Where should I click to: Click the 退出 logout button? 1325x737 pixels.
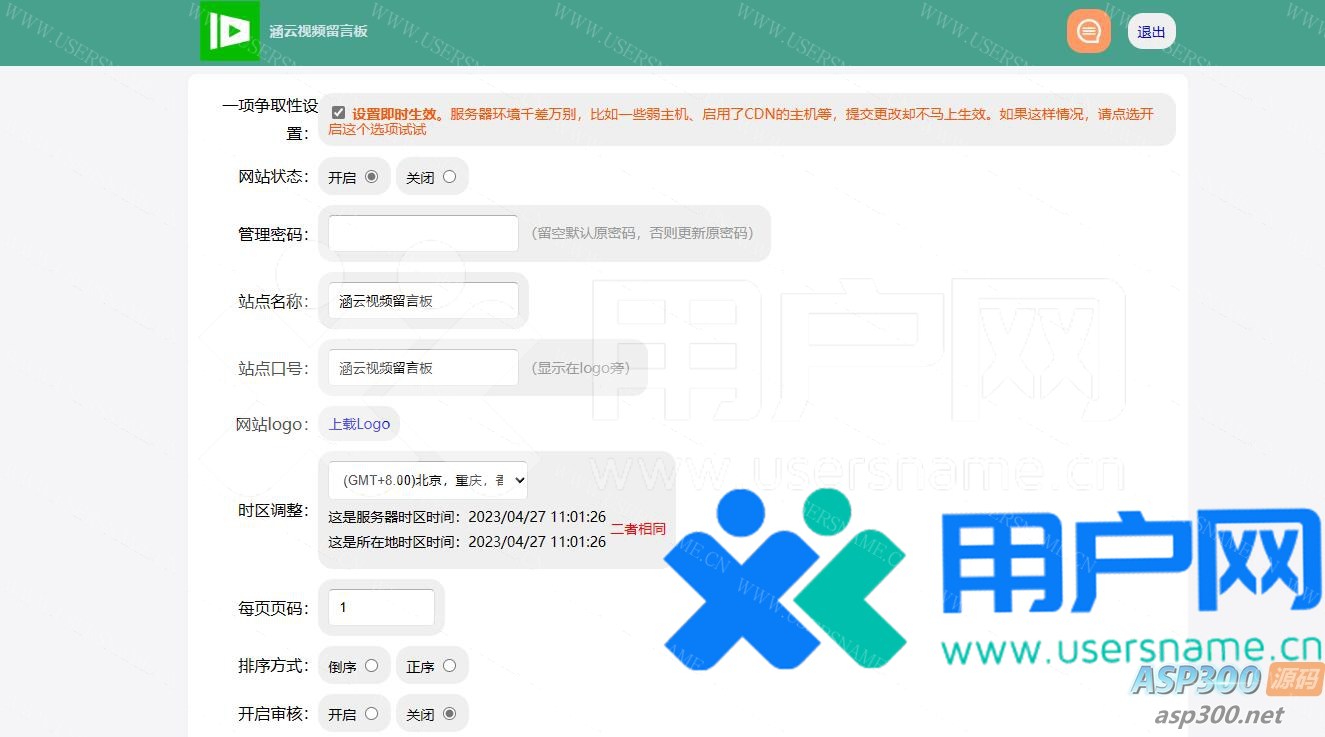[x=1152, y=32]
